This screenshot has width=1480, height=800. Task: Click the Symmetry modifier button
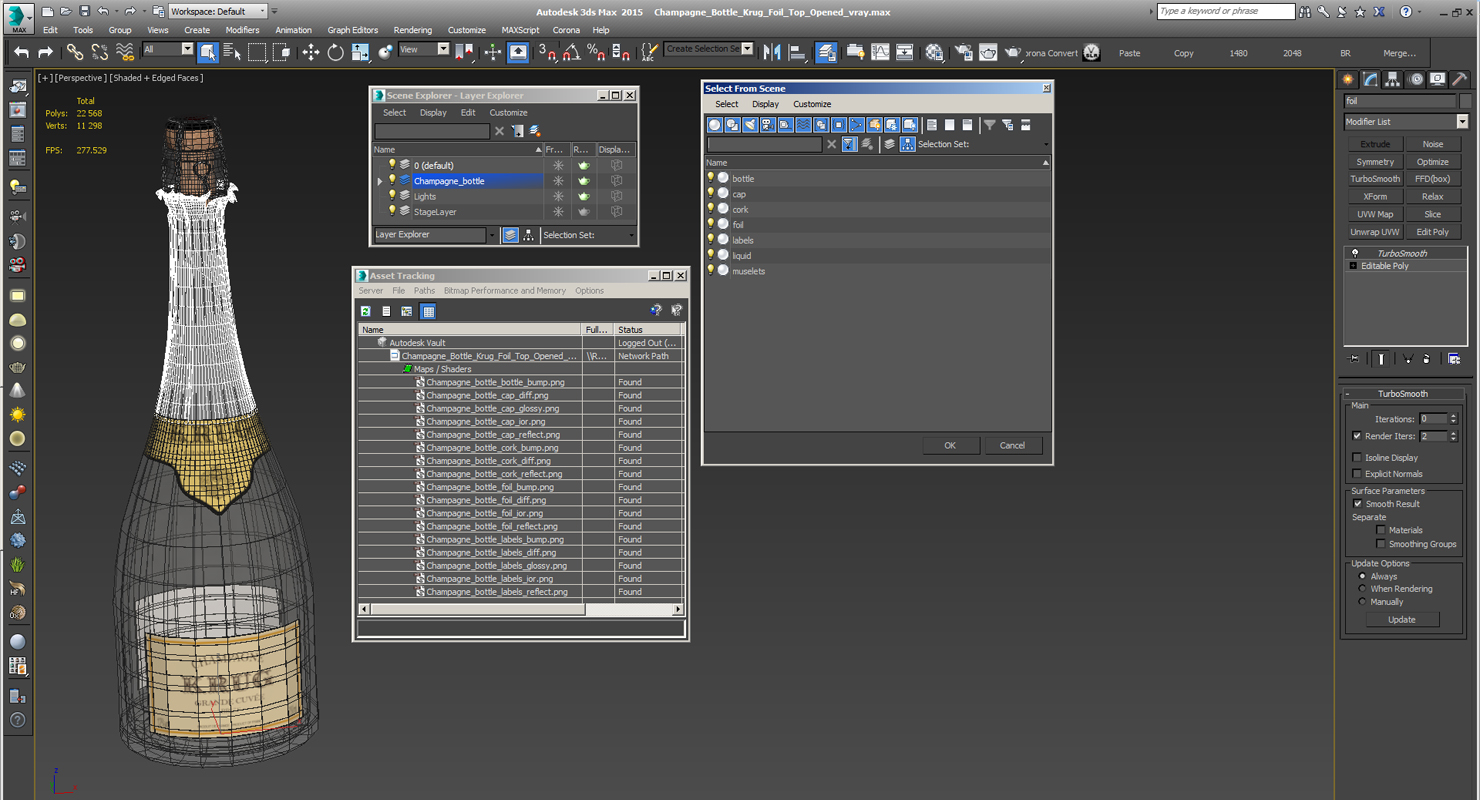pyautogui.click(x=1375, y=162)
